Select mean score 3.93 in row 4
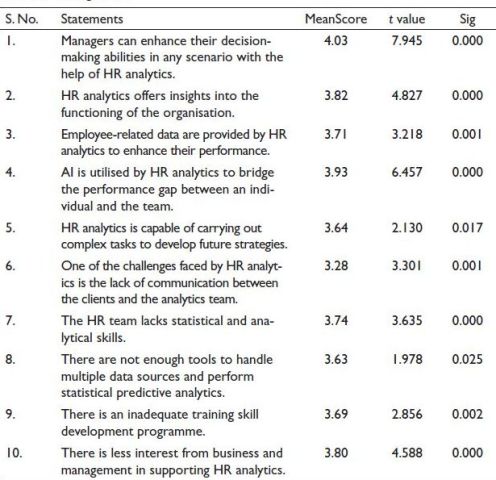The height and width of the screenshot is (480, 496). 336,172
